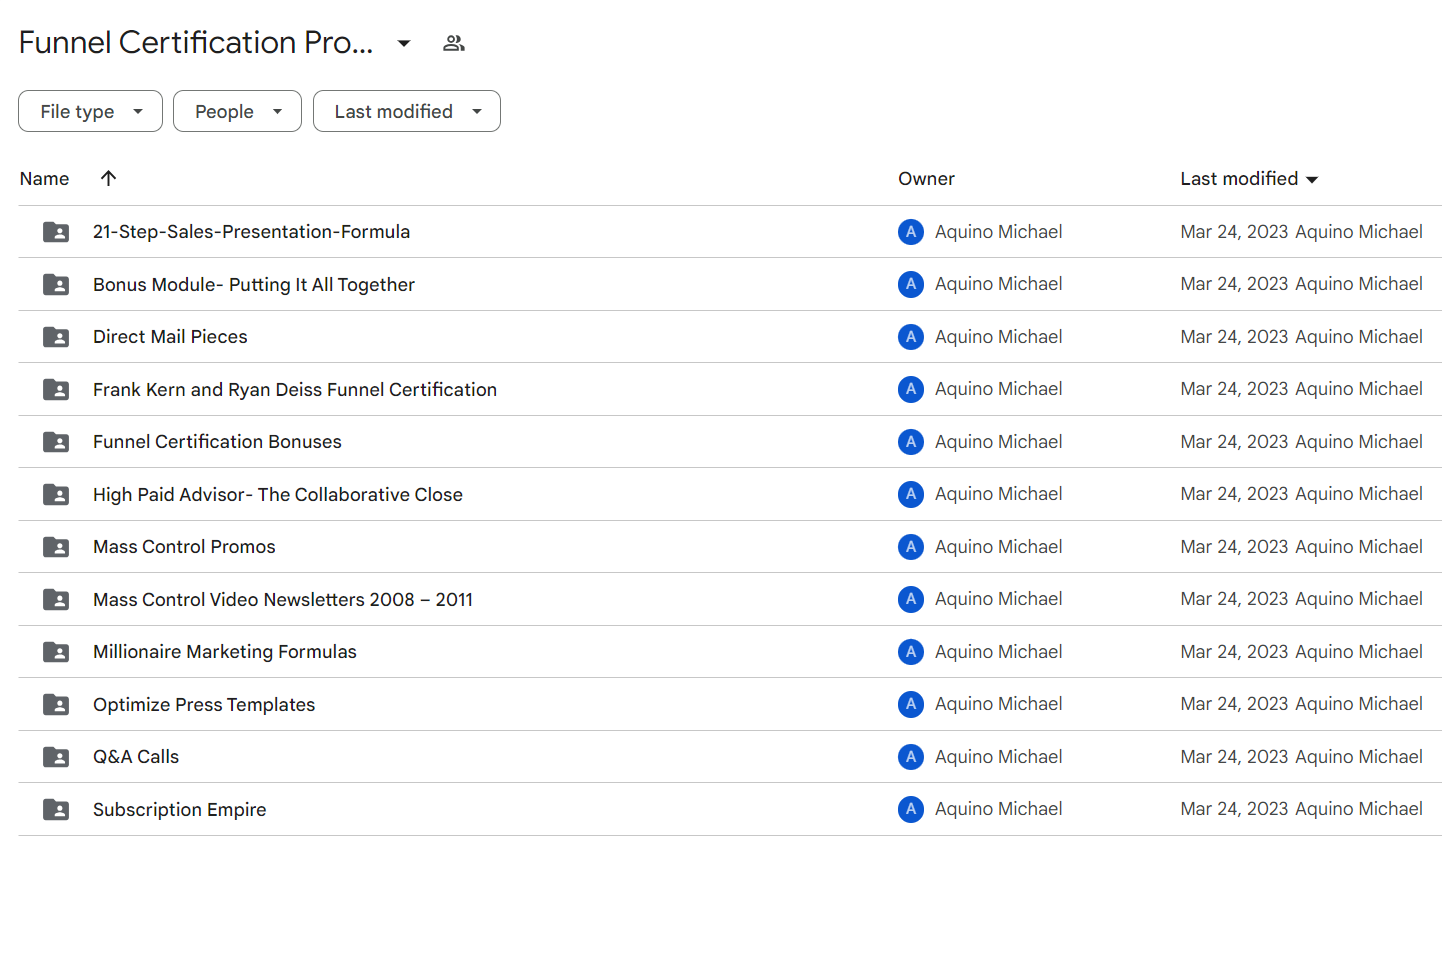Click the folder icon for Q&A Calls
Screen dimensions: 1442x966
56,757
